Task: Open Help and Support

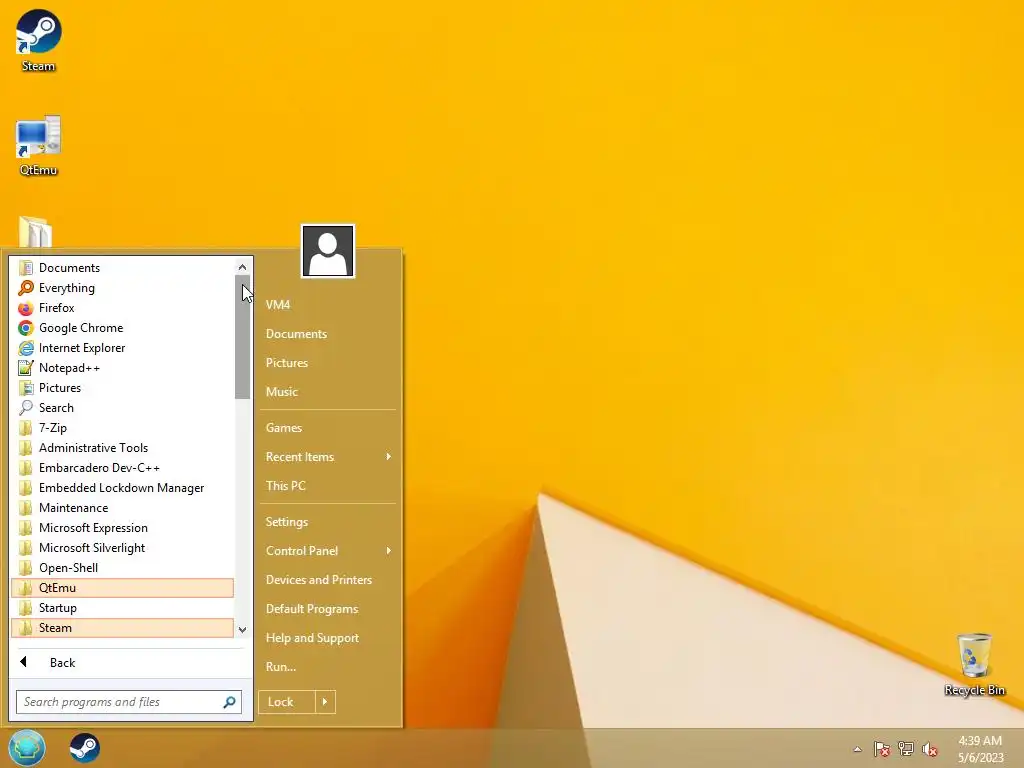Action: click(x=328, y=638)
